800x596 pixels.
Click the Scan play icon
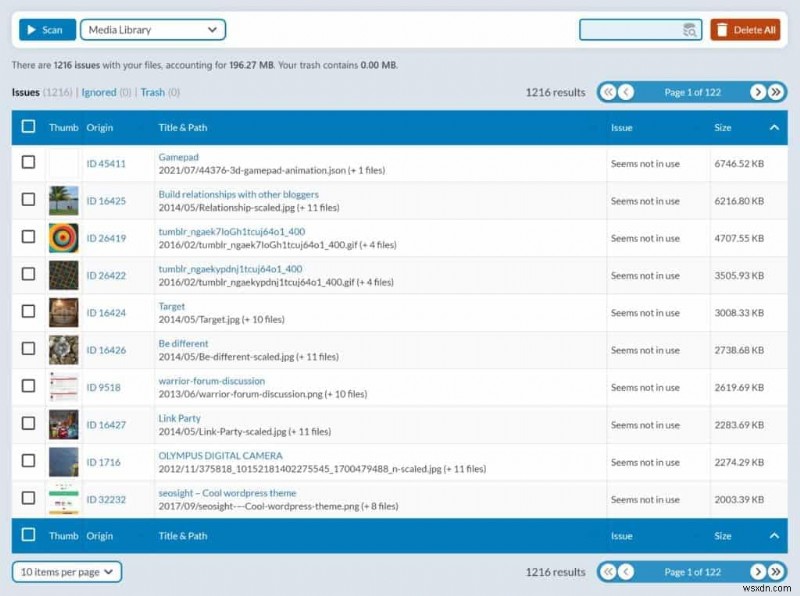(32, 29)
